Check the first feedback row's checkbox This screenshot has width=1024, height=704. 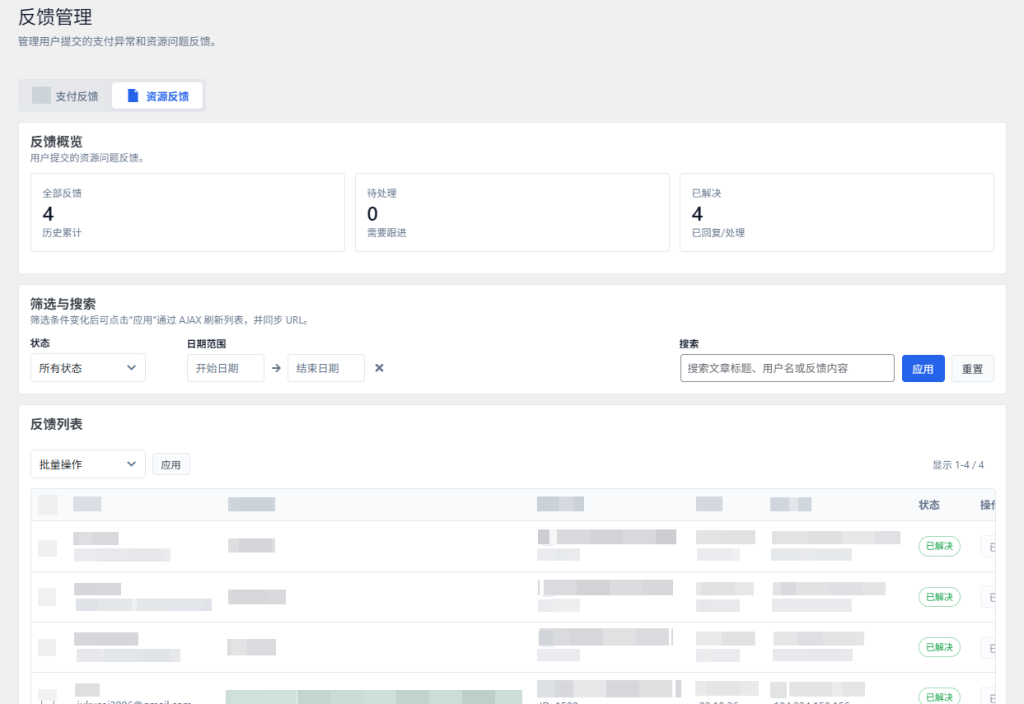(x=47, y=547)
